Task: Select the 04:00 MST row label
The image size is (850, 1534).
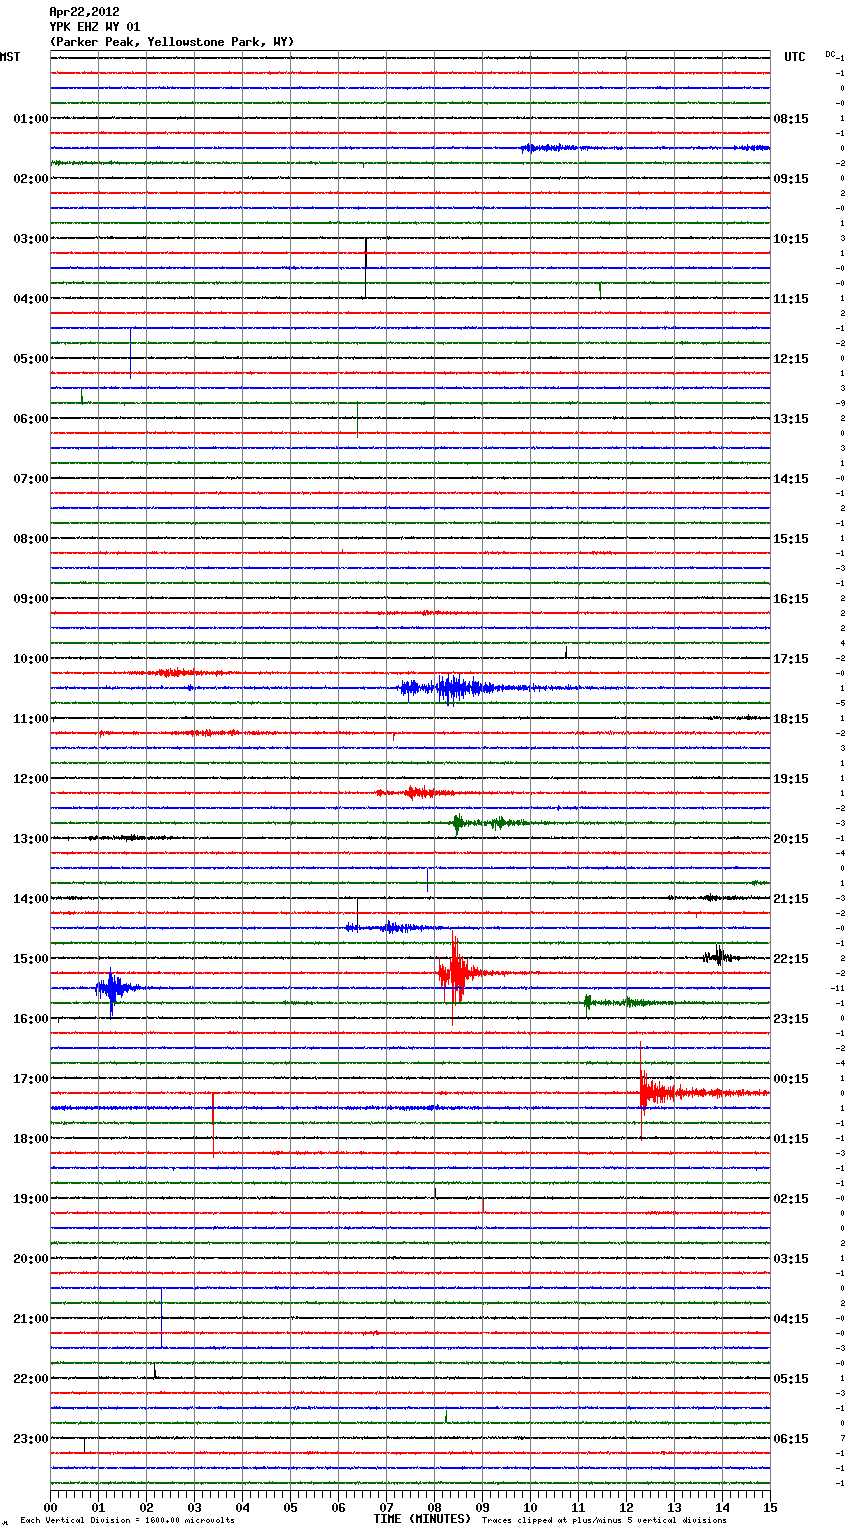Action: 31,299
